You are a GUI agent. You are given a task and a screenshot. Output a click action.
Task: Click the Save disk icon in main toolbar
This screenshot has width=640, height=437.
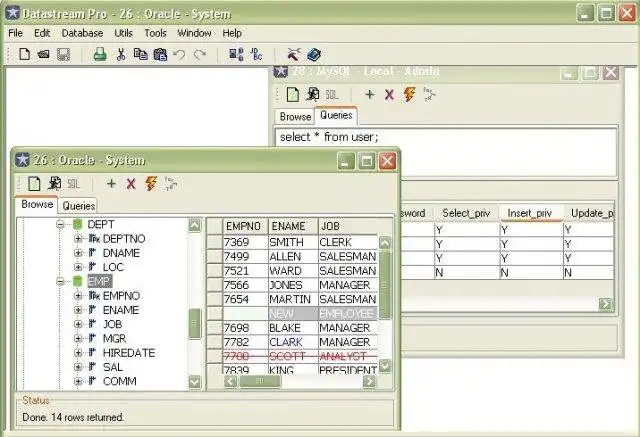(63, 54)
